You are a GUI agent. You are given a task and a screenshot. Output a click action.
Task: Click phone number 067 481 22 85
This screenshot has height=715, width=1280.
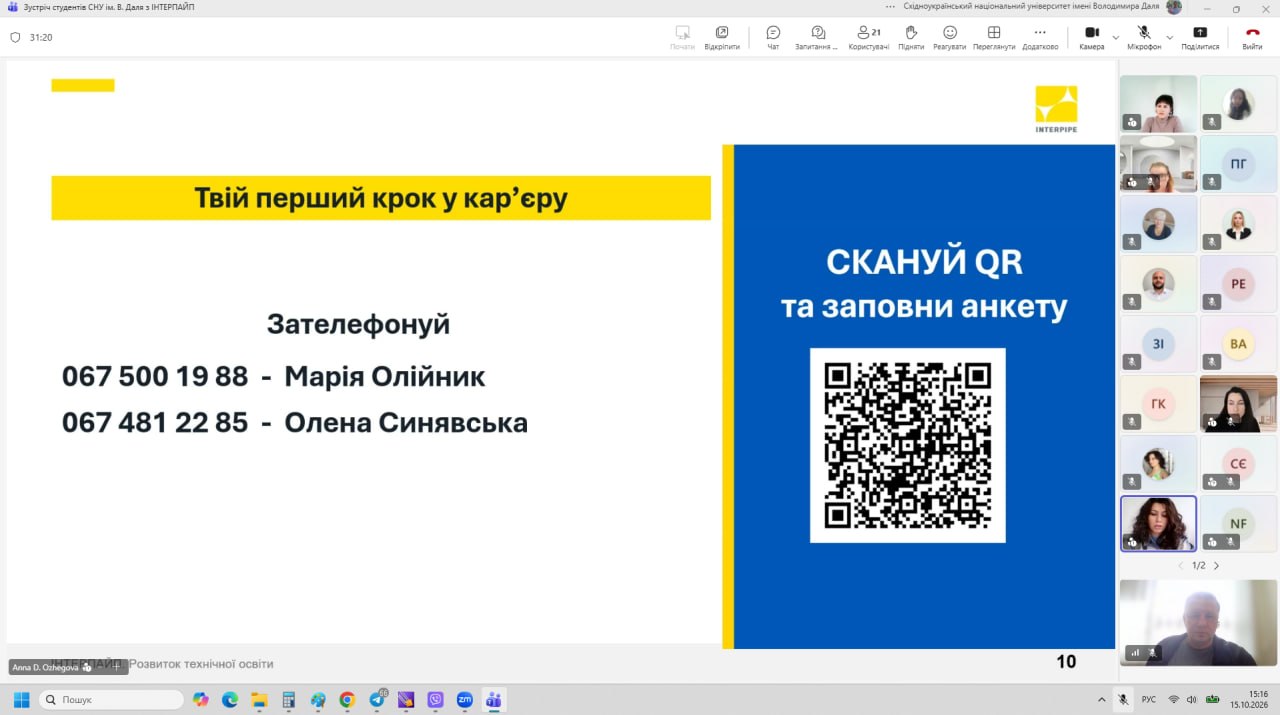pyautogui.click(x=155, y=423)
